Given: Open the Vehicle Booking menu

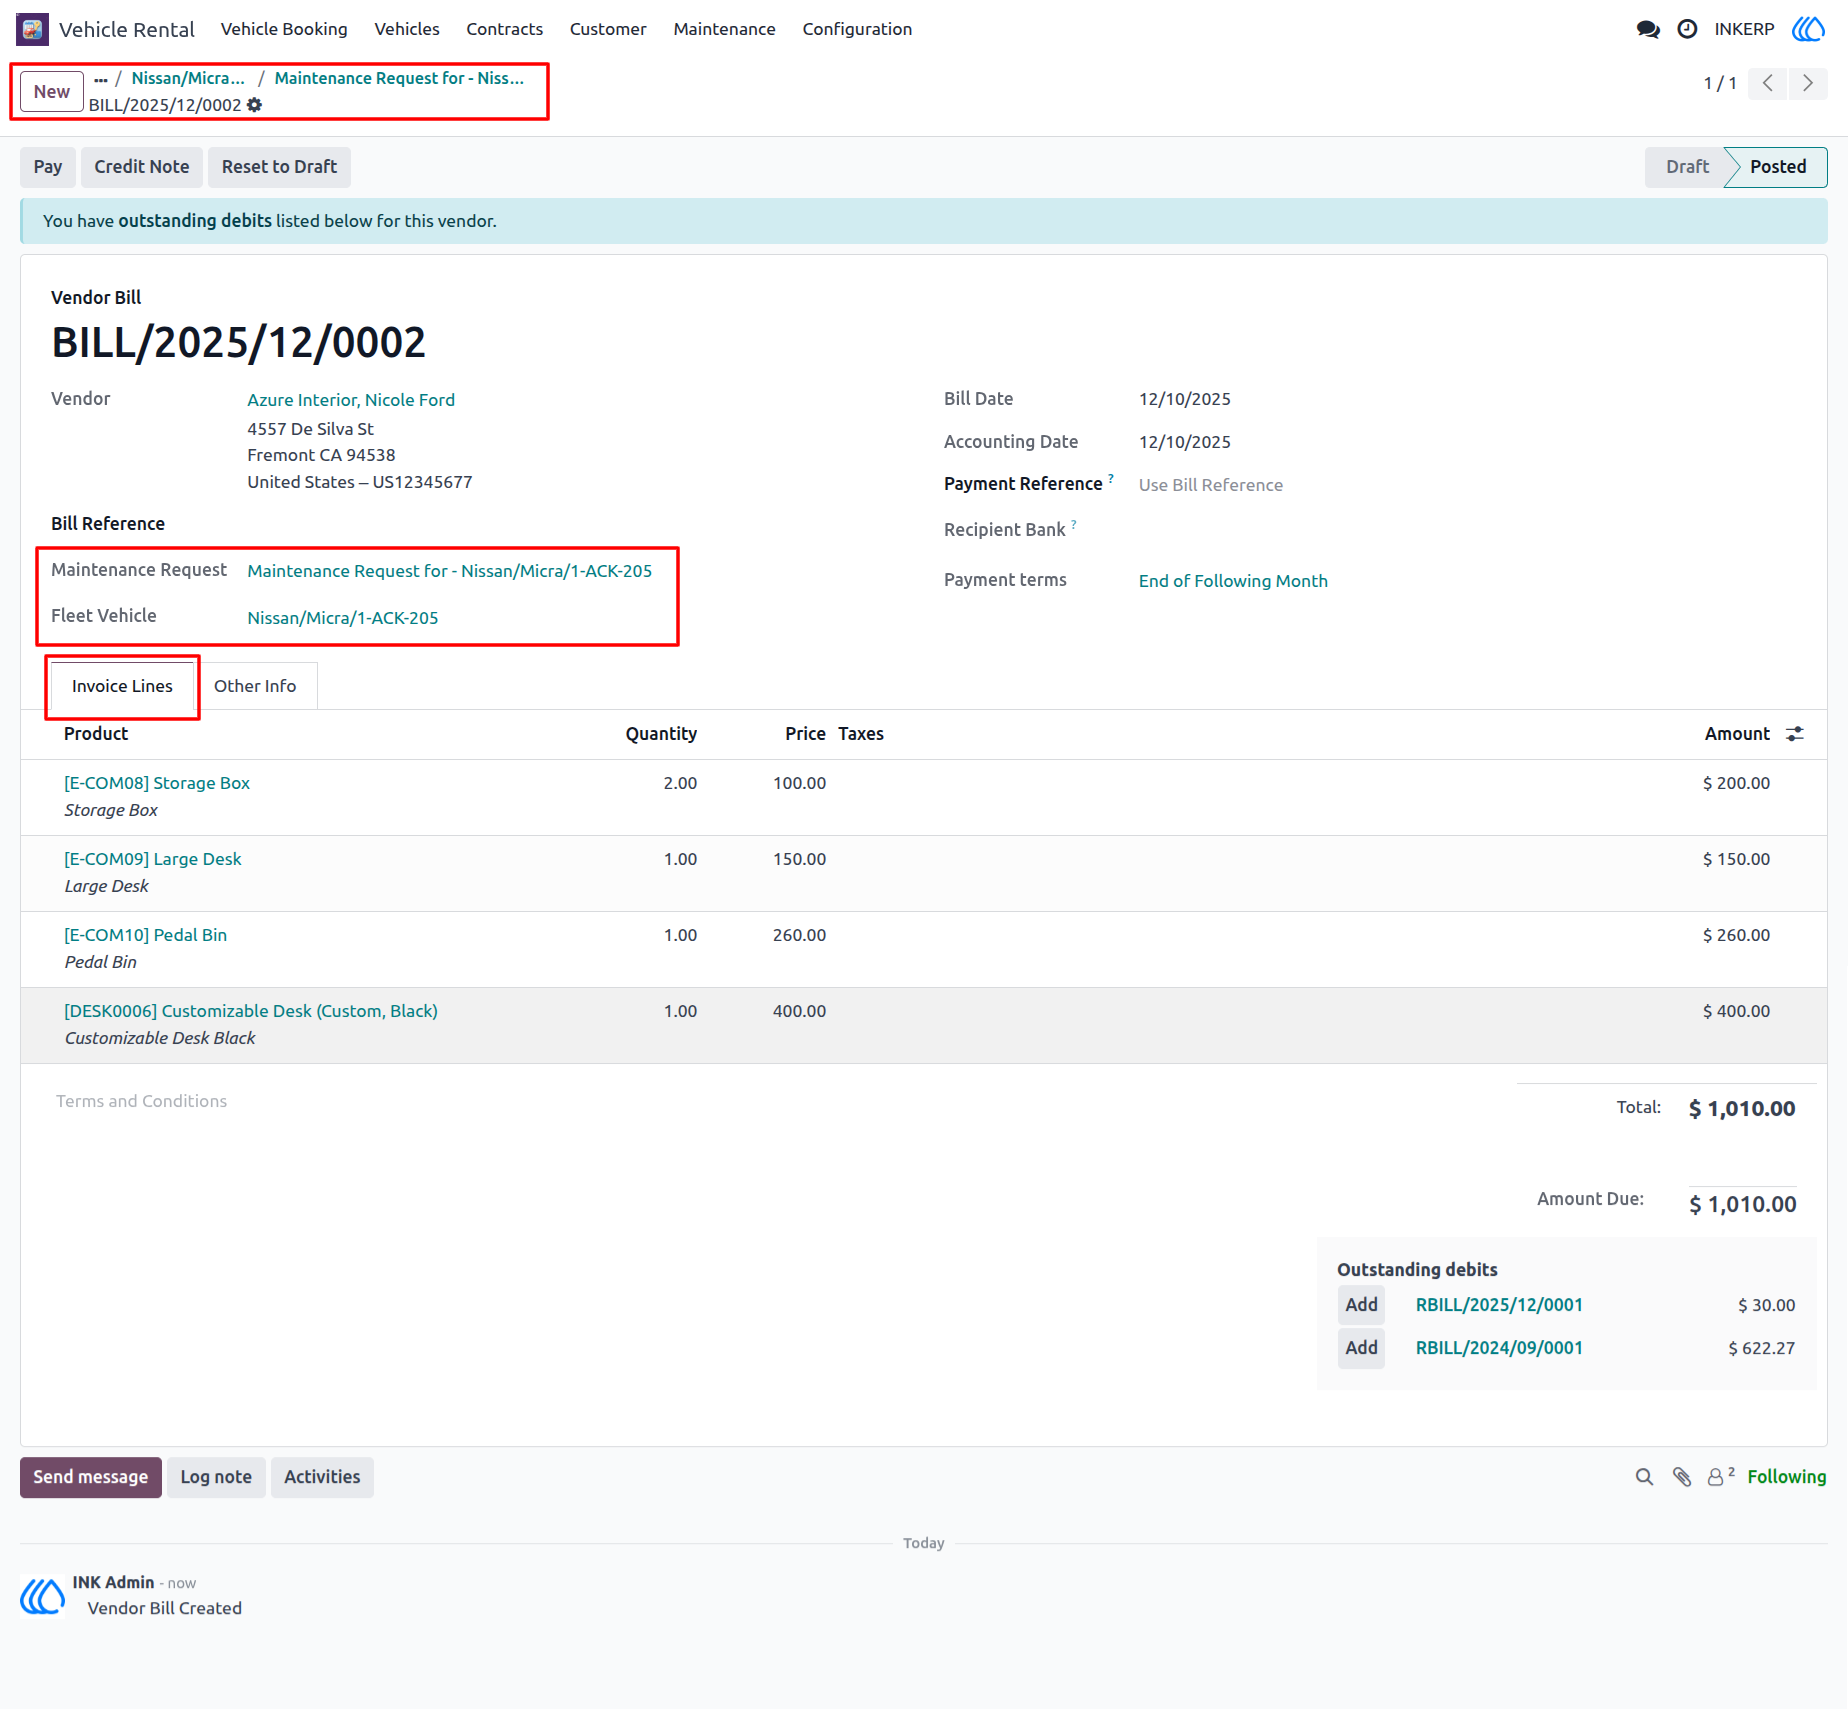Looking at the screenshot, I should 284,29.
